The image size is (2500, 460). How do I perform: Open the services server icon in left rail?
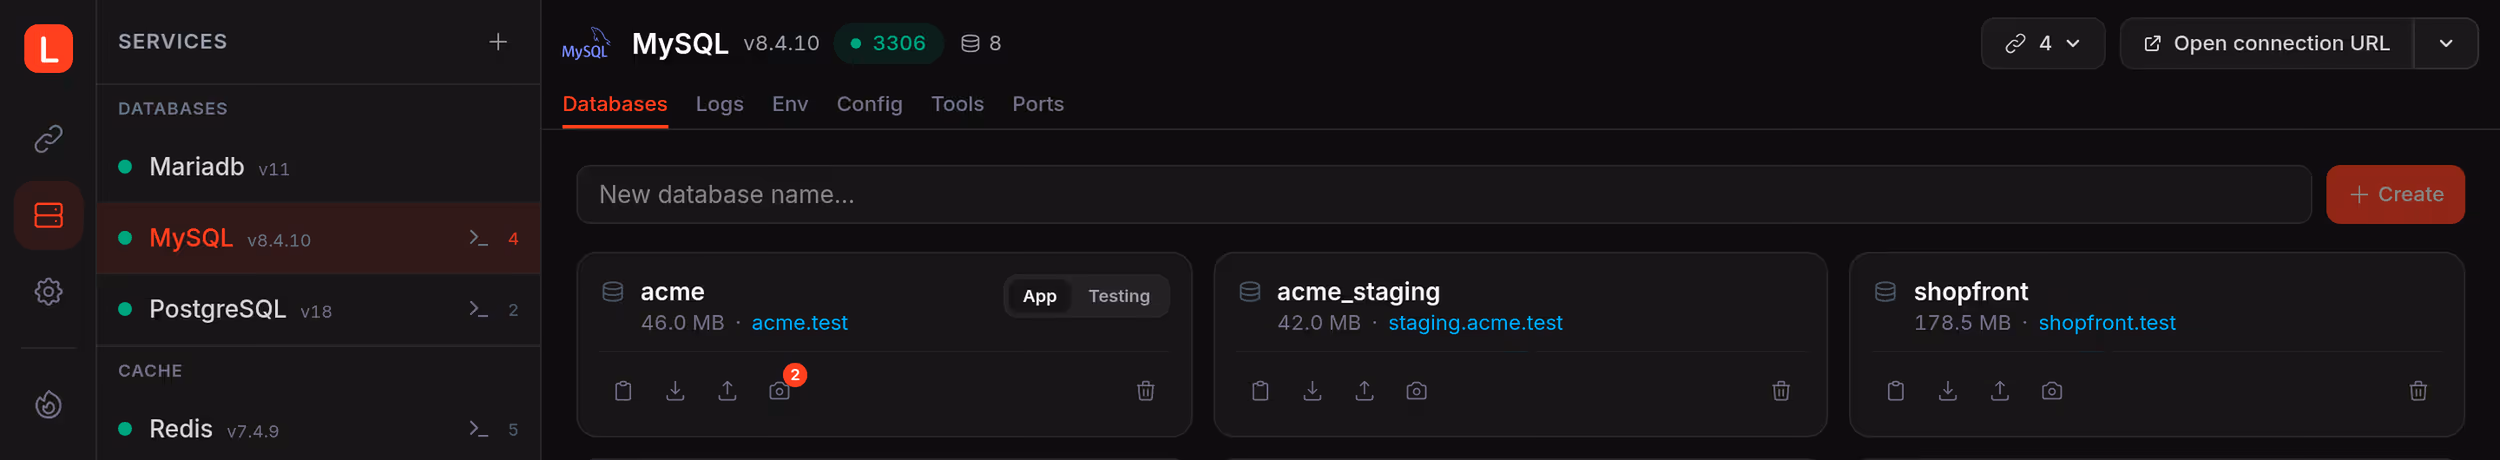[48, 215]
